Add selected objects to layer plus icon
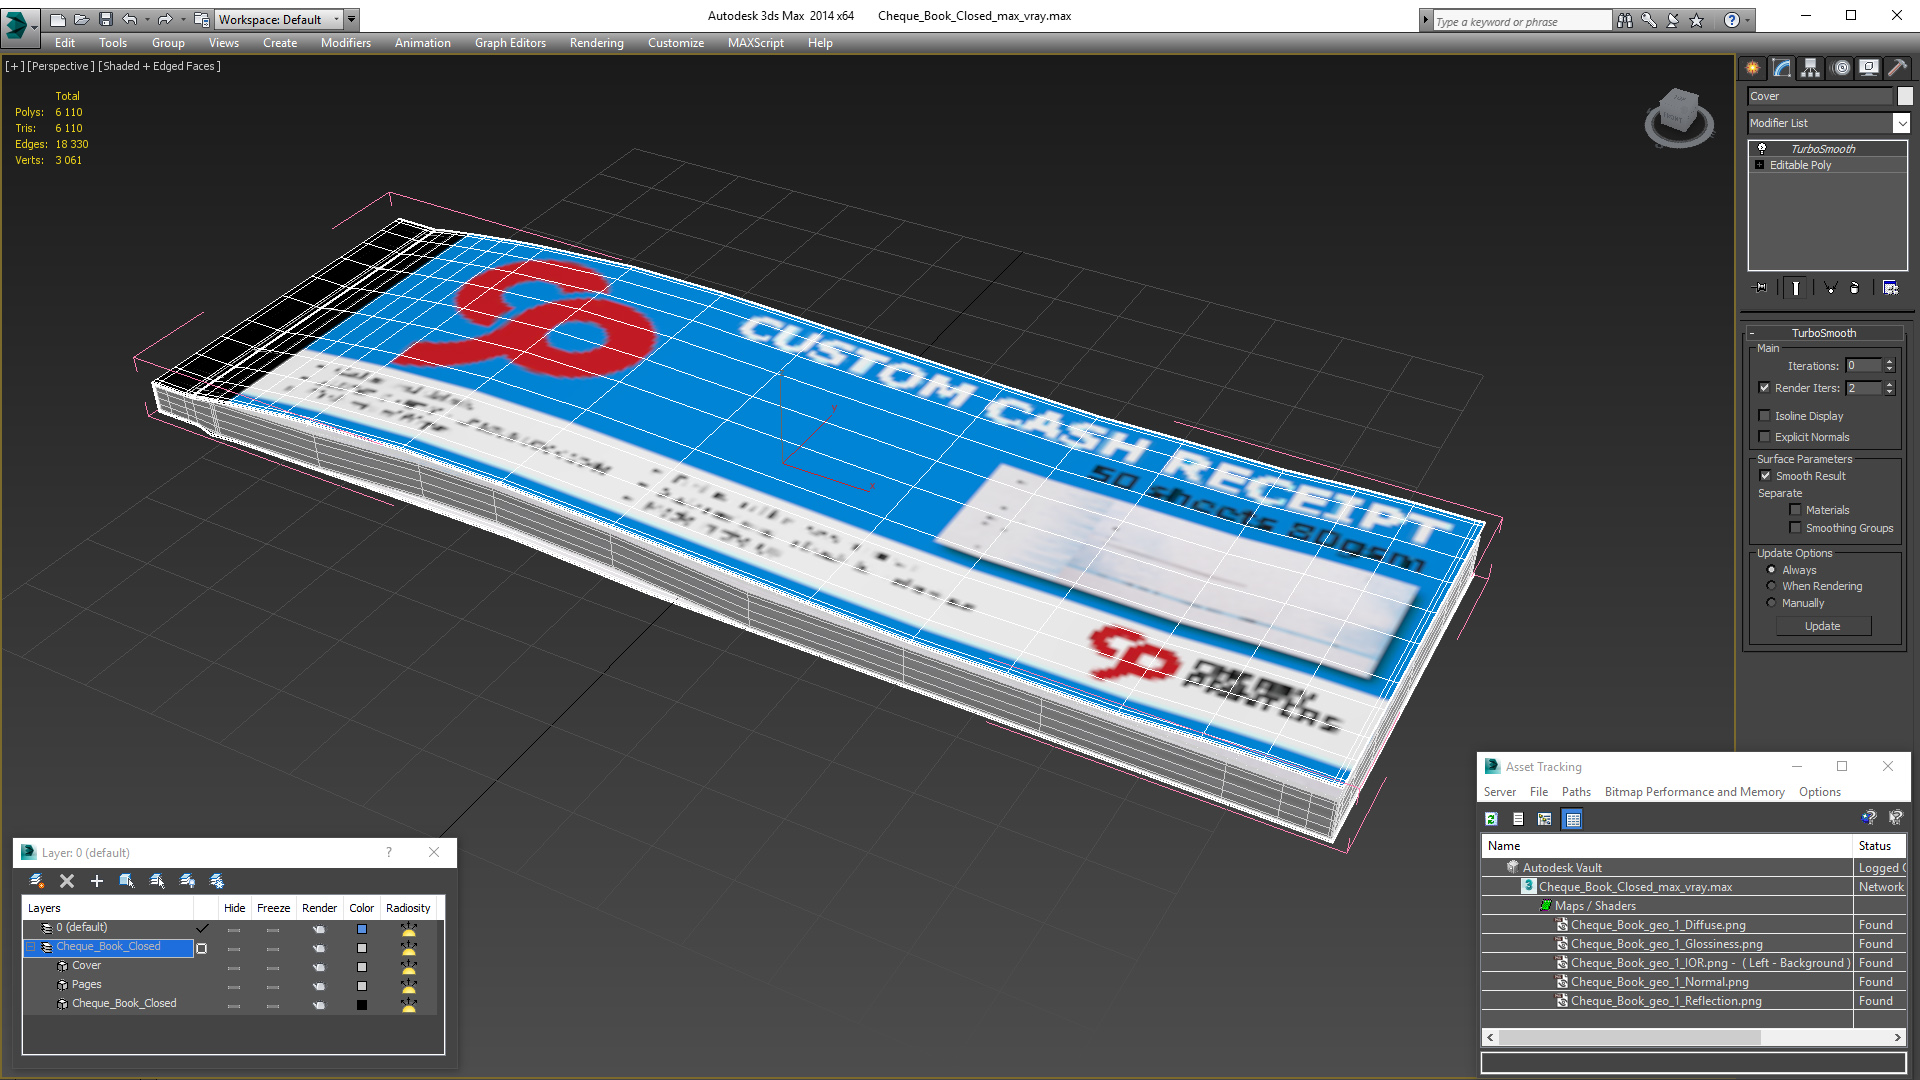 (97, 881)
